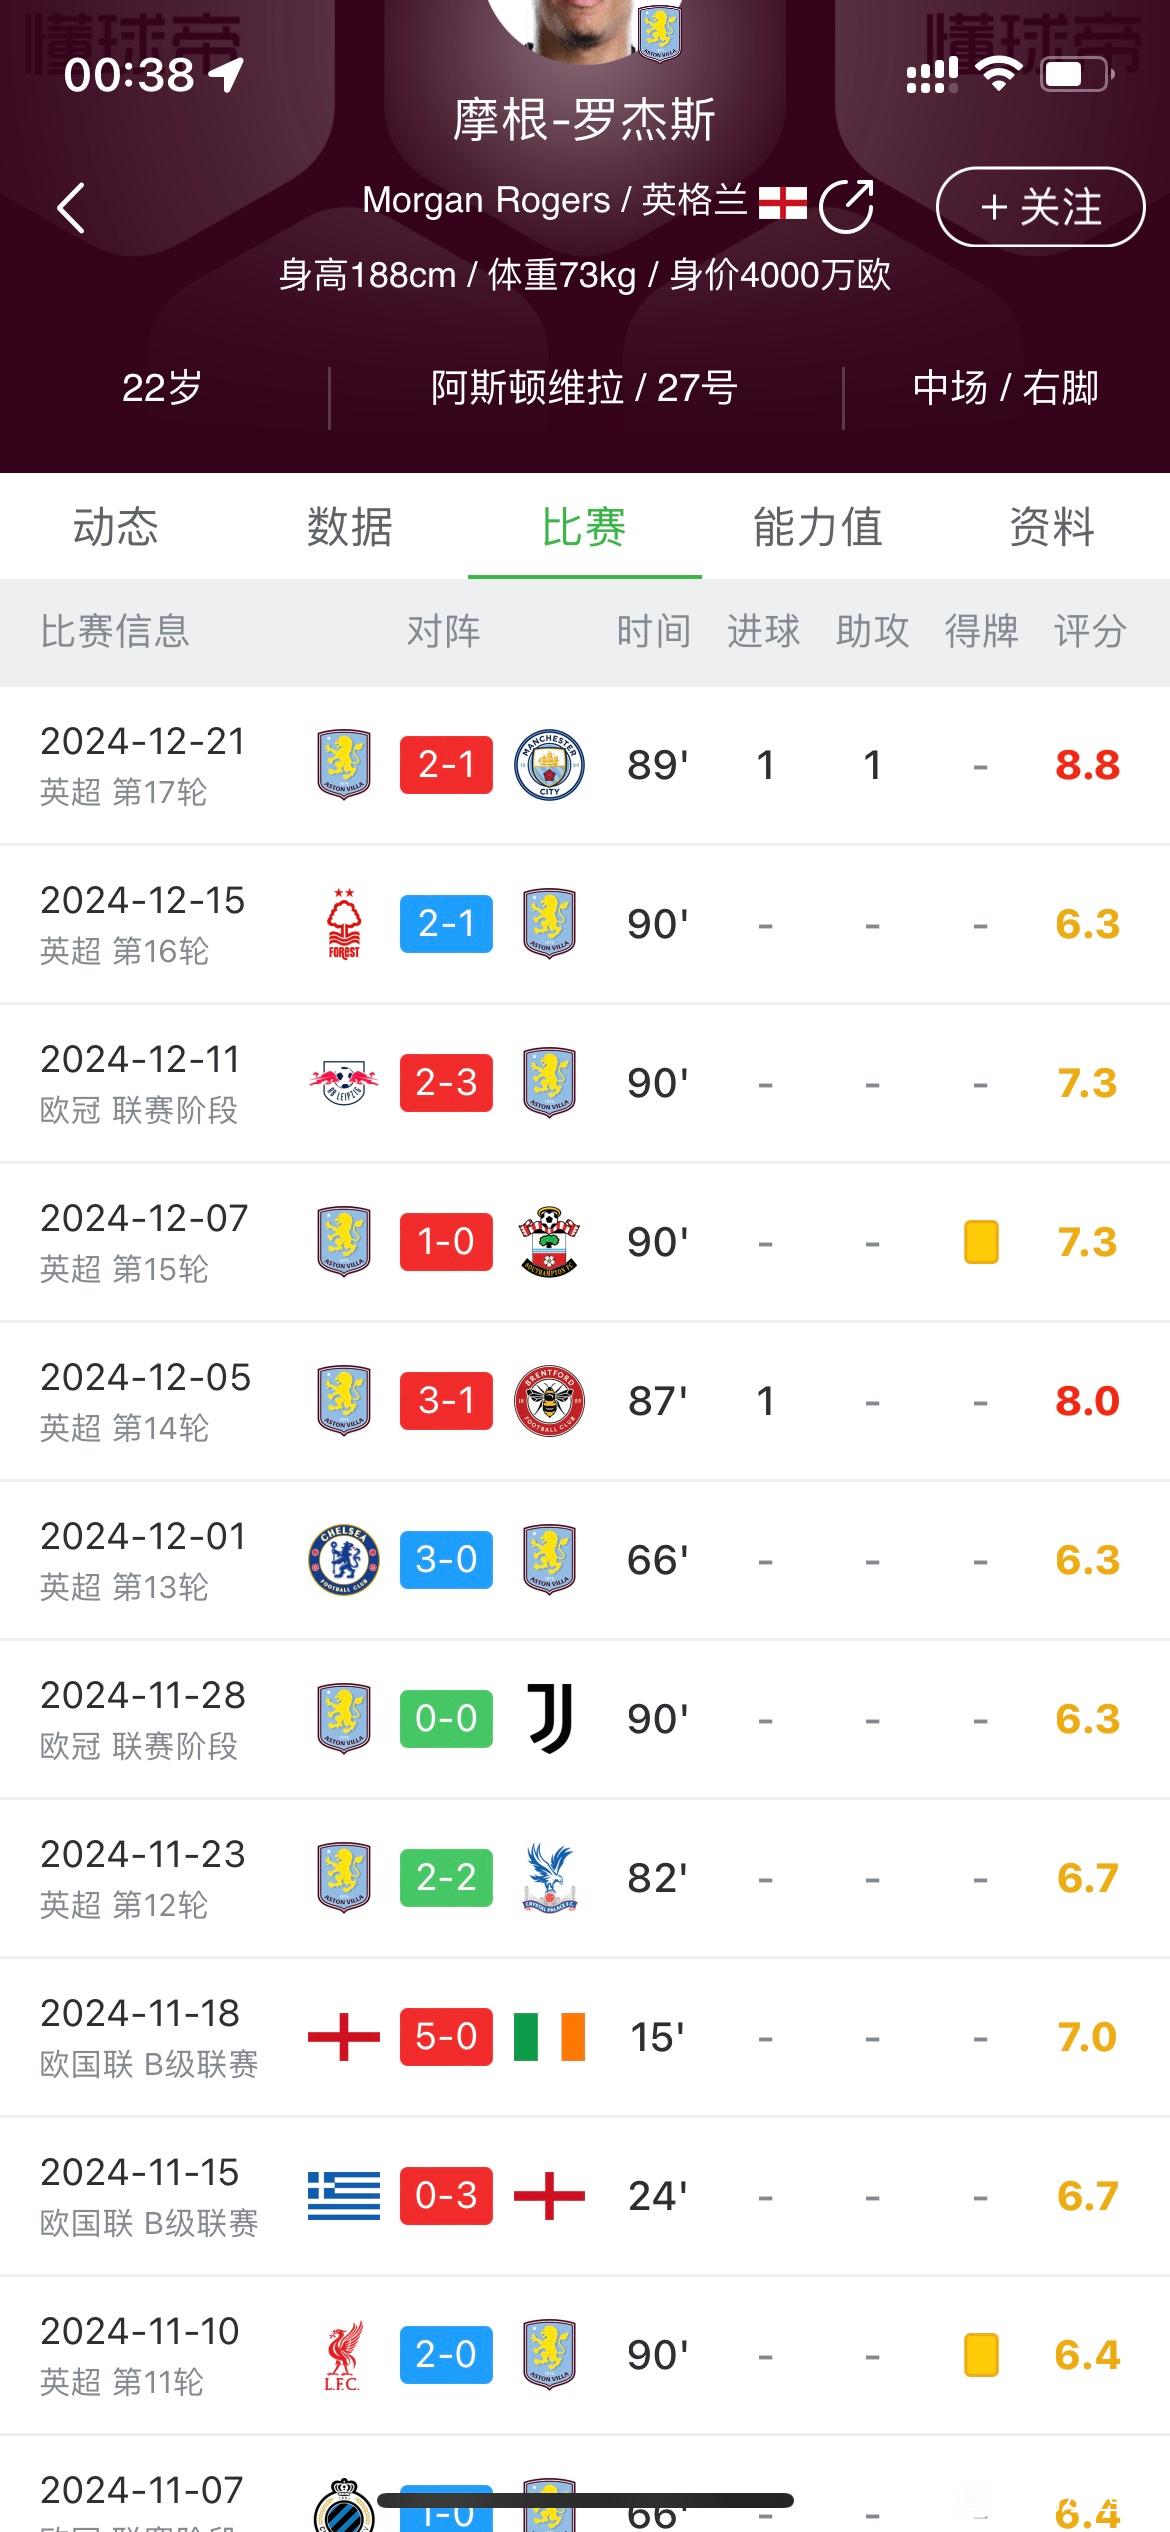
Task: Tap the Brentford club crest
Action: point(549,1400)
